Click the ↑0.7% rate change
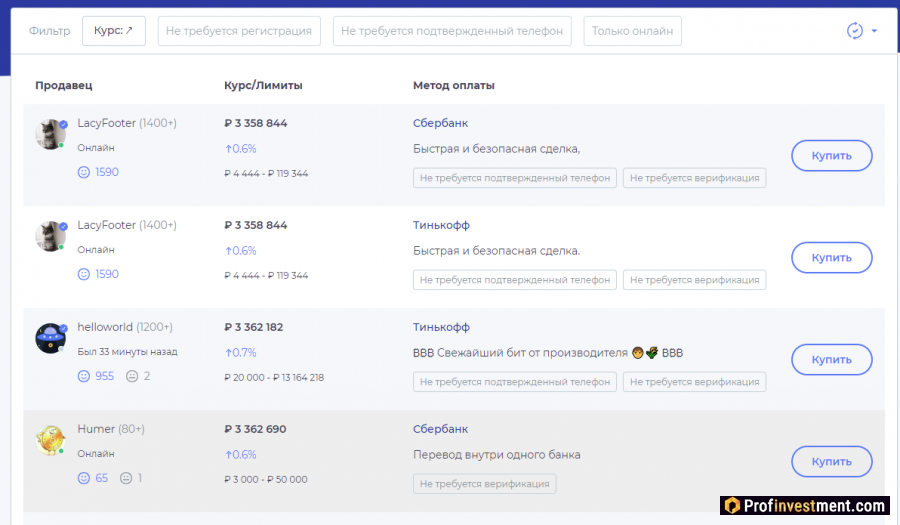900x525 pixels. coord(240,353)
